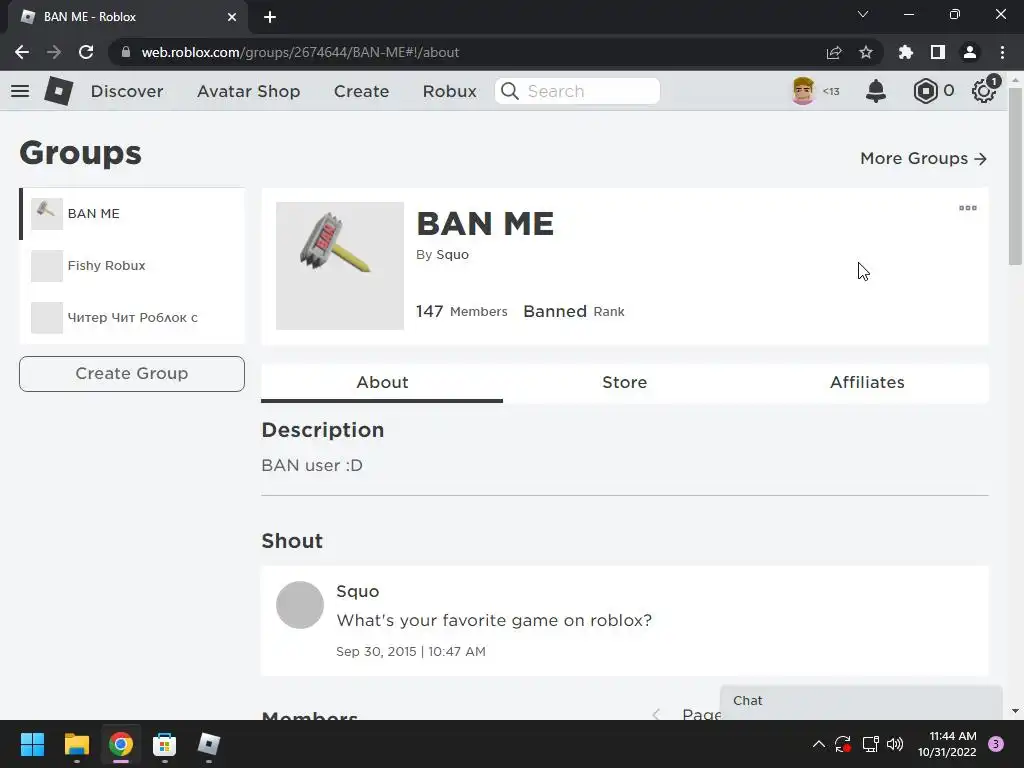The width and height of the screenshot is (1024, 768).
Task: Go to previous members page arrow
Action: (x=656, y=714)
